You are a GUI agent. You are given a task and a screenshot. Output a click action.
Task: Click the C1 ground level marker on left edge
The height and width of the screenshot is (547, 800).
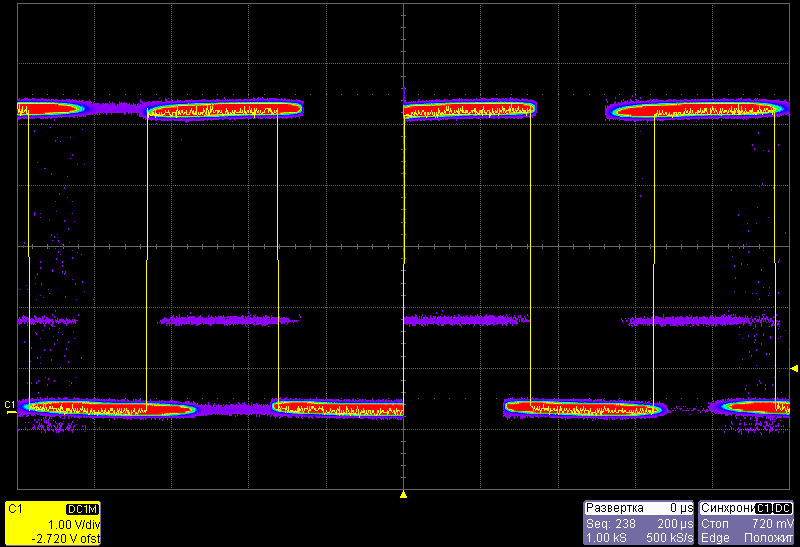[x=10, y=405]
